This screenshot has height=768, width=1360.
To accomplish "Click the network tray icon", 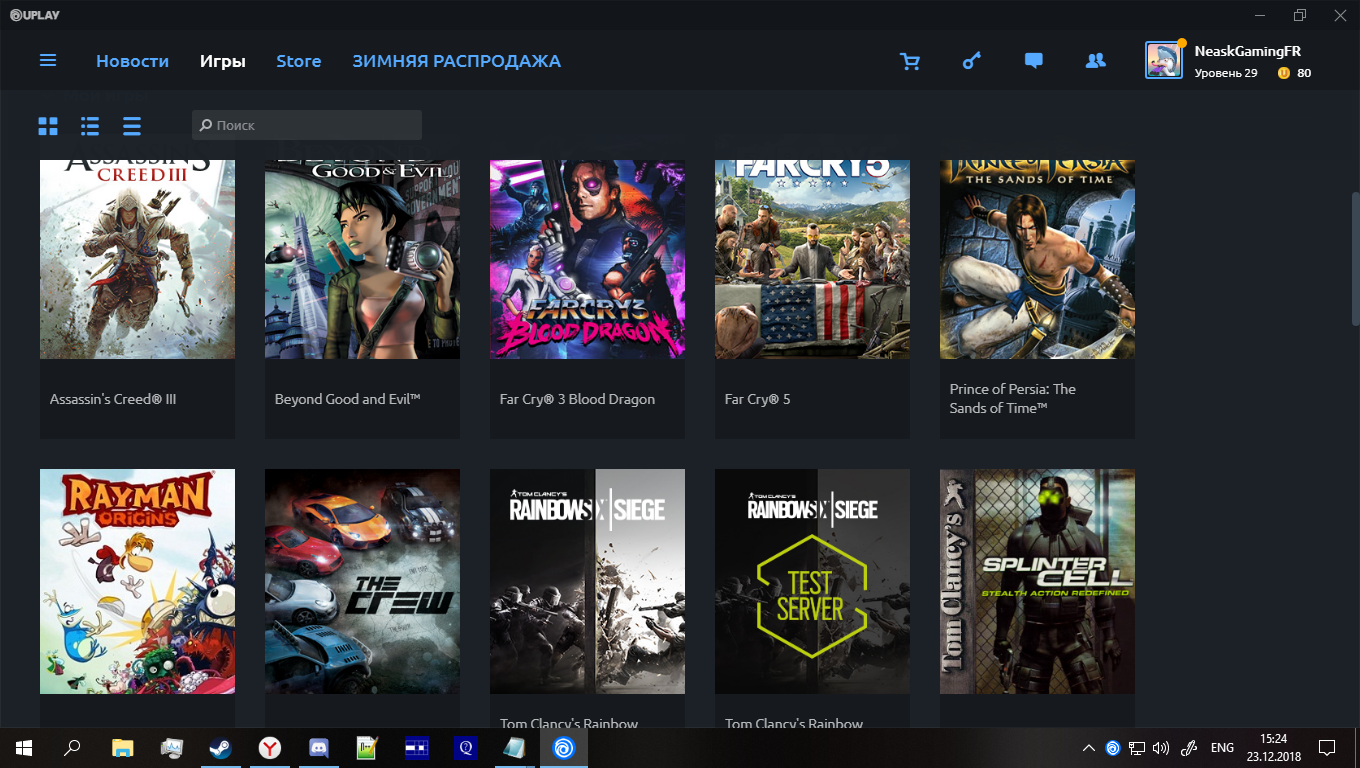I will pyautogui.click(x=1137, y=747).
